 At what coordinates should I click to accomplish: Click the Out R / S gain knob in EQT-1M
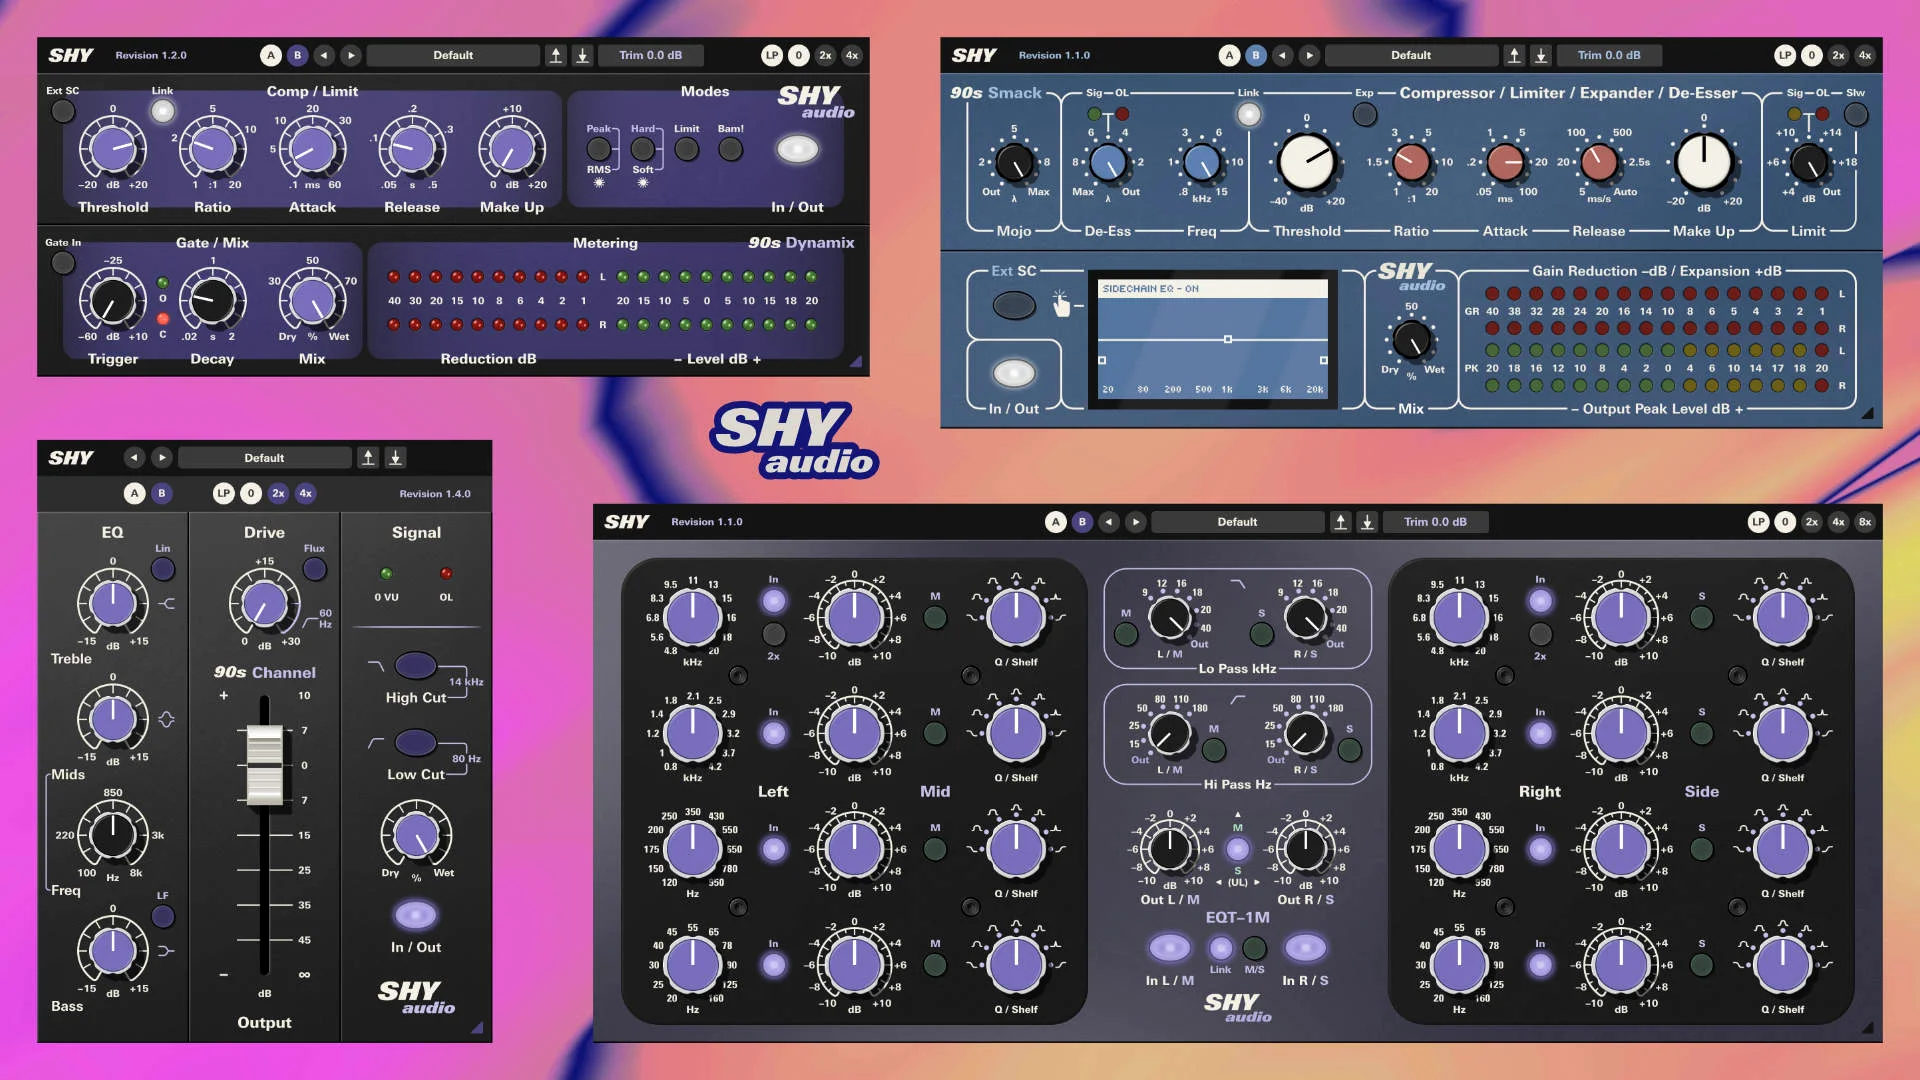[x=1305, y=849]
